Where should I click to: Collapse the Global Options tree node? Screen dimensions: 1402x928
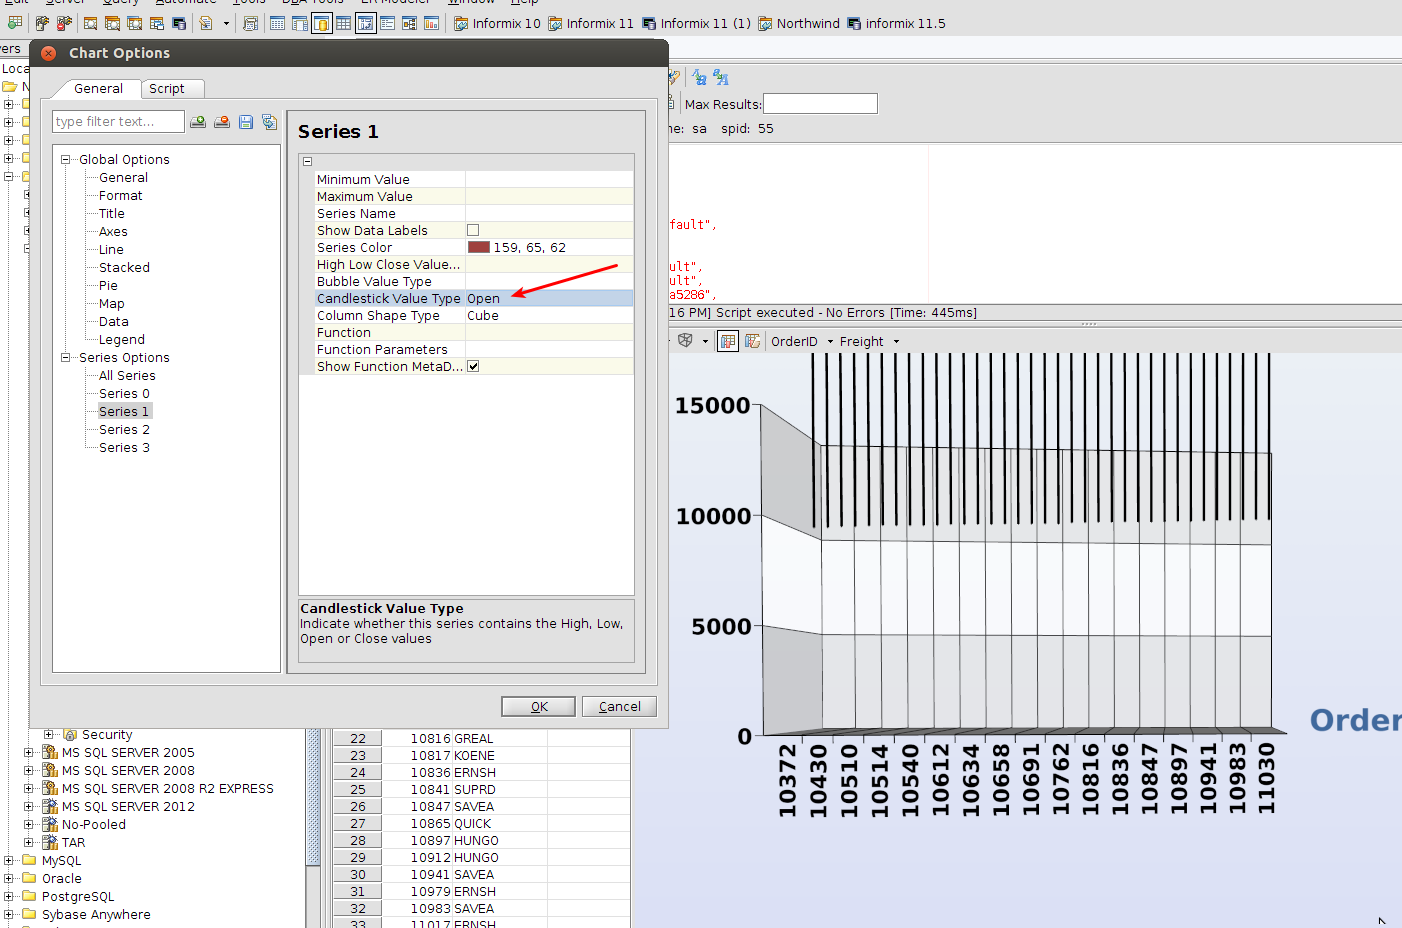pos(66,159)
